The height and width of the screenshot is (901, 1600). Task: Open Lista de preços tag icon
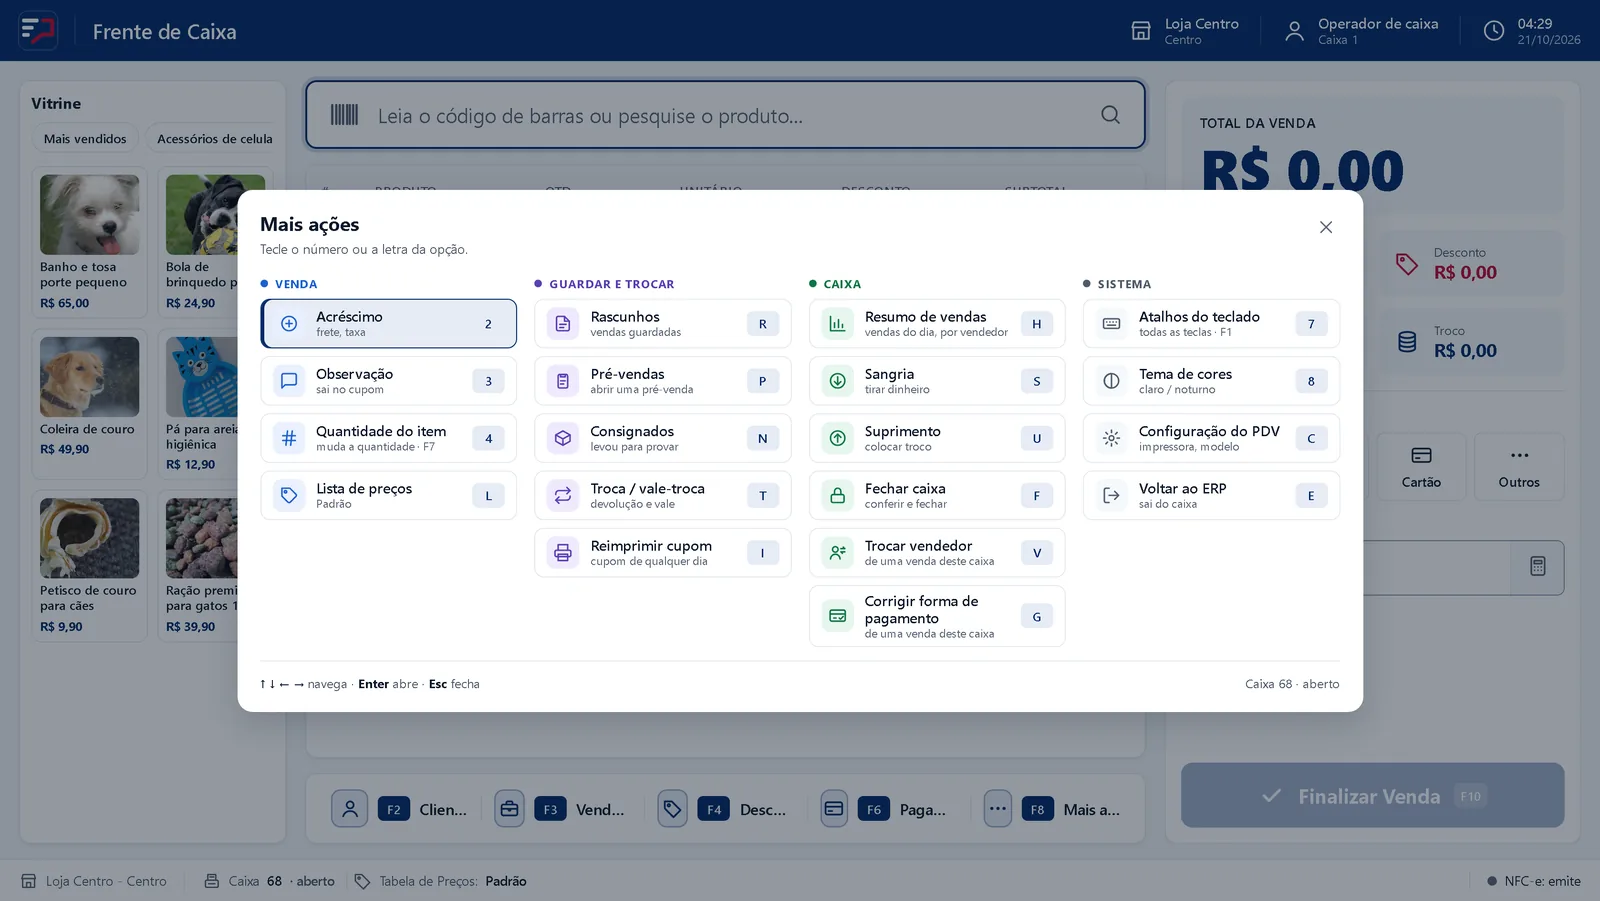click(289, 495)
